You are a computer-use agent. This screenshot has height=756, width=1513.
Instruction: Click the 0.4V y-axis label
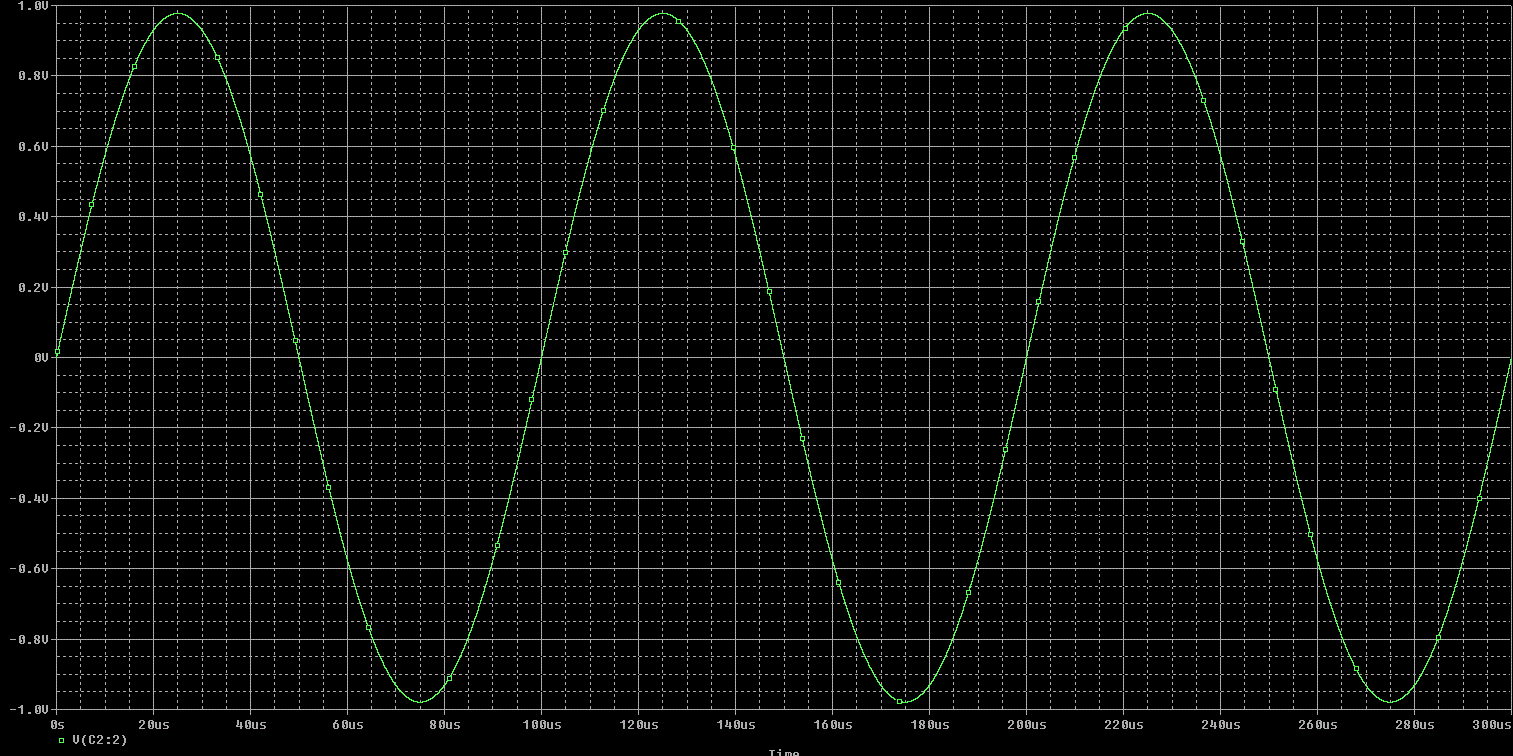click(x=33, y=217)
